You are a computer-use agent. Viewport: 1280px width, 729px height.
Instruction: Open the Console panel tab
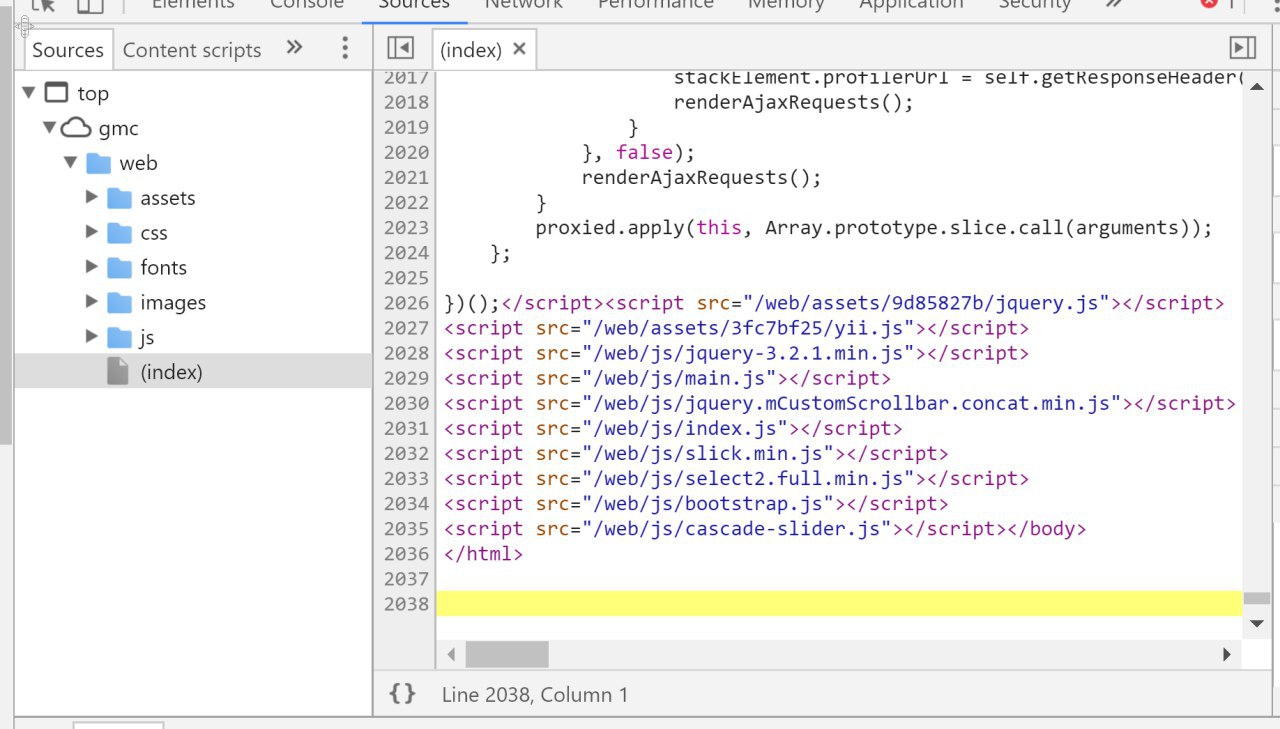pos(307,5)
